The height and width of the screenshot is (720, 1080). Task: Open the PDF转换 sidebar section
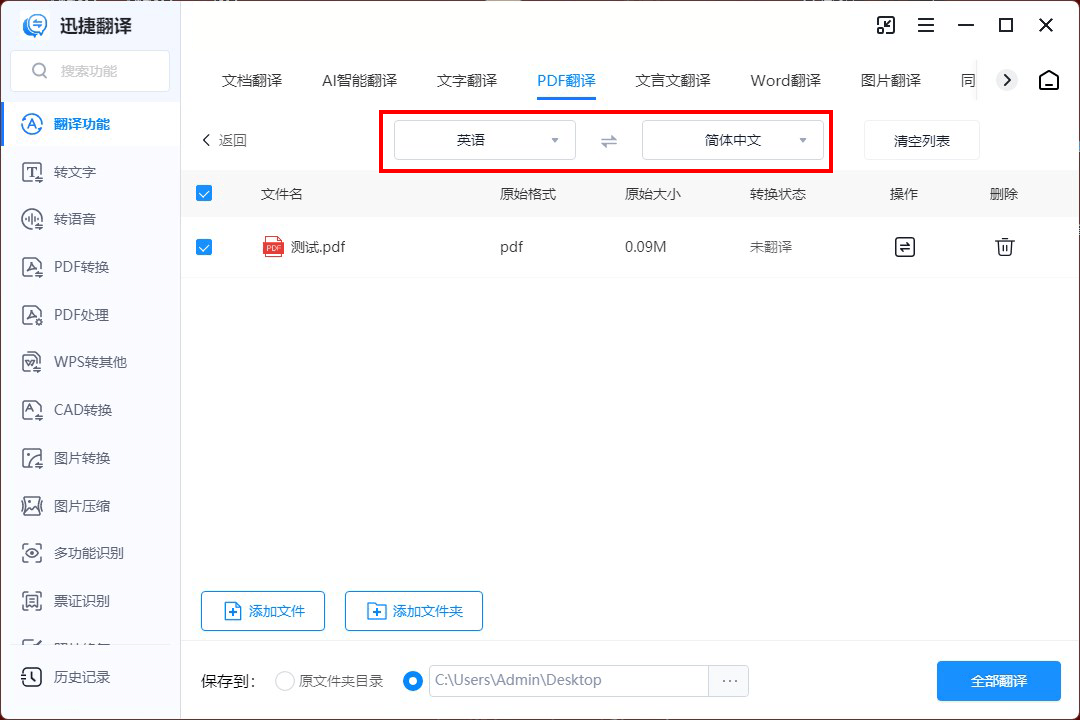point(90,267)
